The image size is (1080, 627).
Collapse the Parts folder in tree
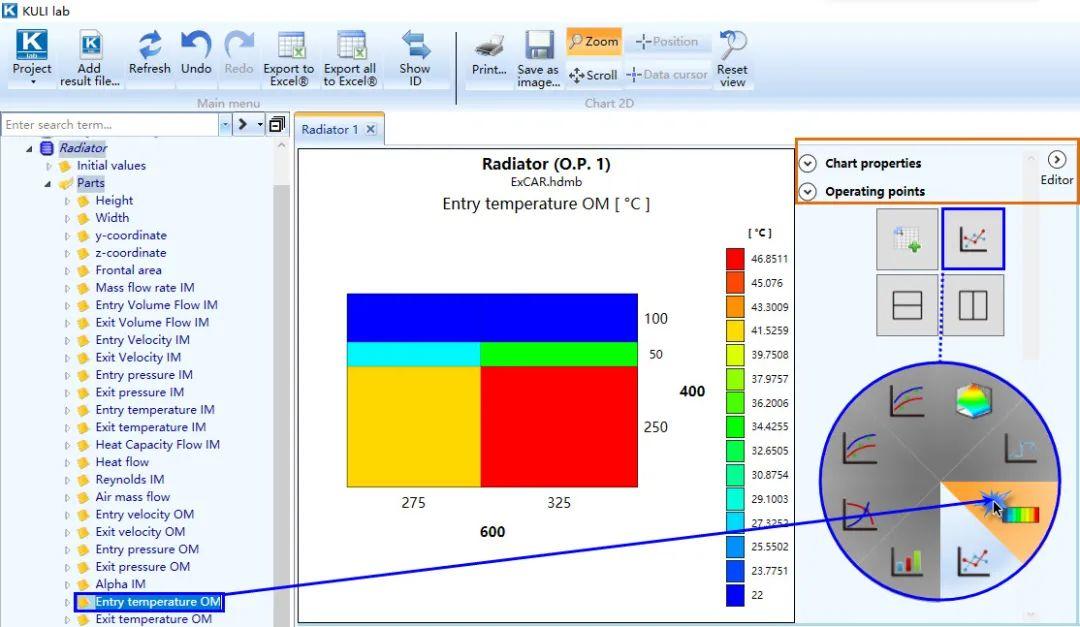48,183
